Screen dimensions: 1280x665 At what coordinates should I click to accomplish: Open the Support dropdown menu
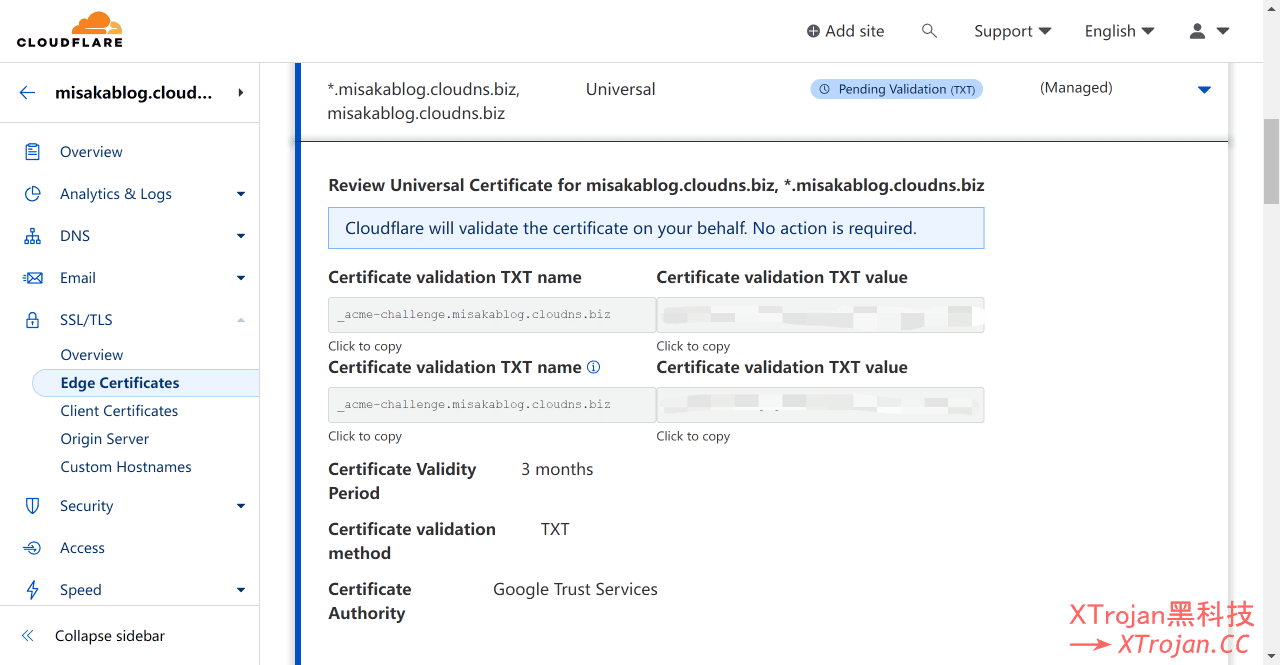point(1012,31)
